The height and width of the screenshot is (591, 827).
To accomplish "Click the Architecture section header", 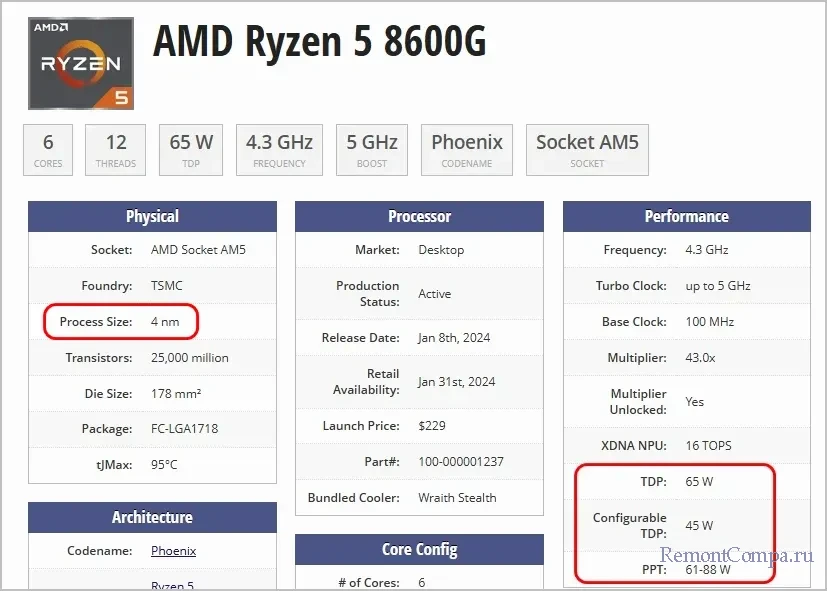I will click(152, 517).
